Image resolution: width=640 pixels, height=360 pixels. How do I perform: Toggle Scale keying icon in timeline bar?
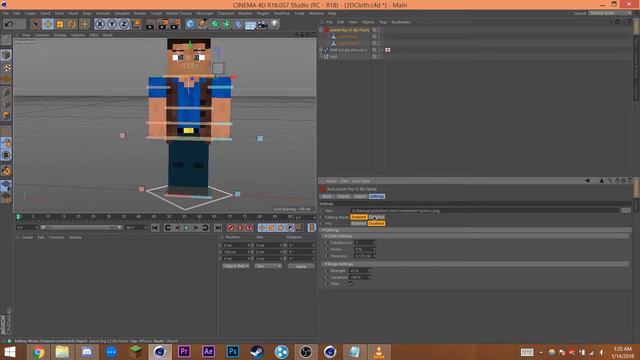point(271,227)
